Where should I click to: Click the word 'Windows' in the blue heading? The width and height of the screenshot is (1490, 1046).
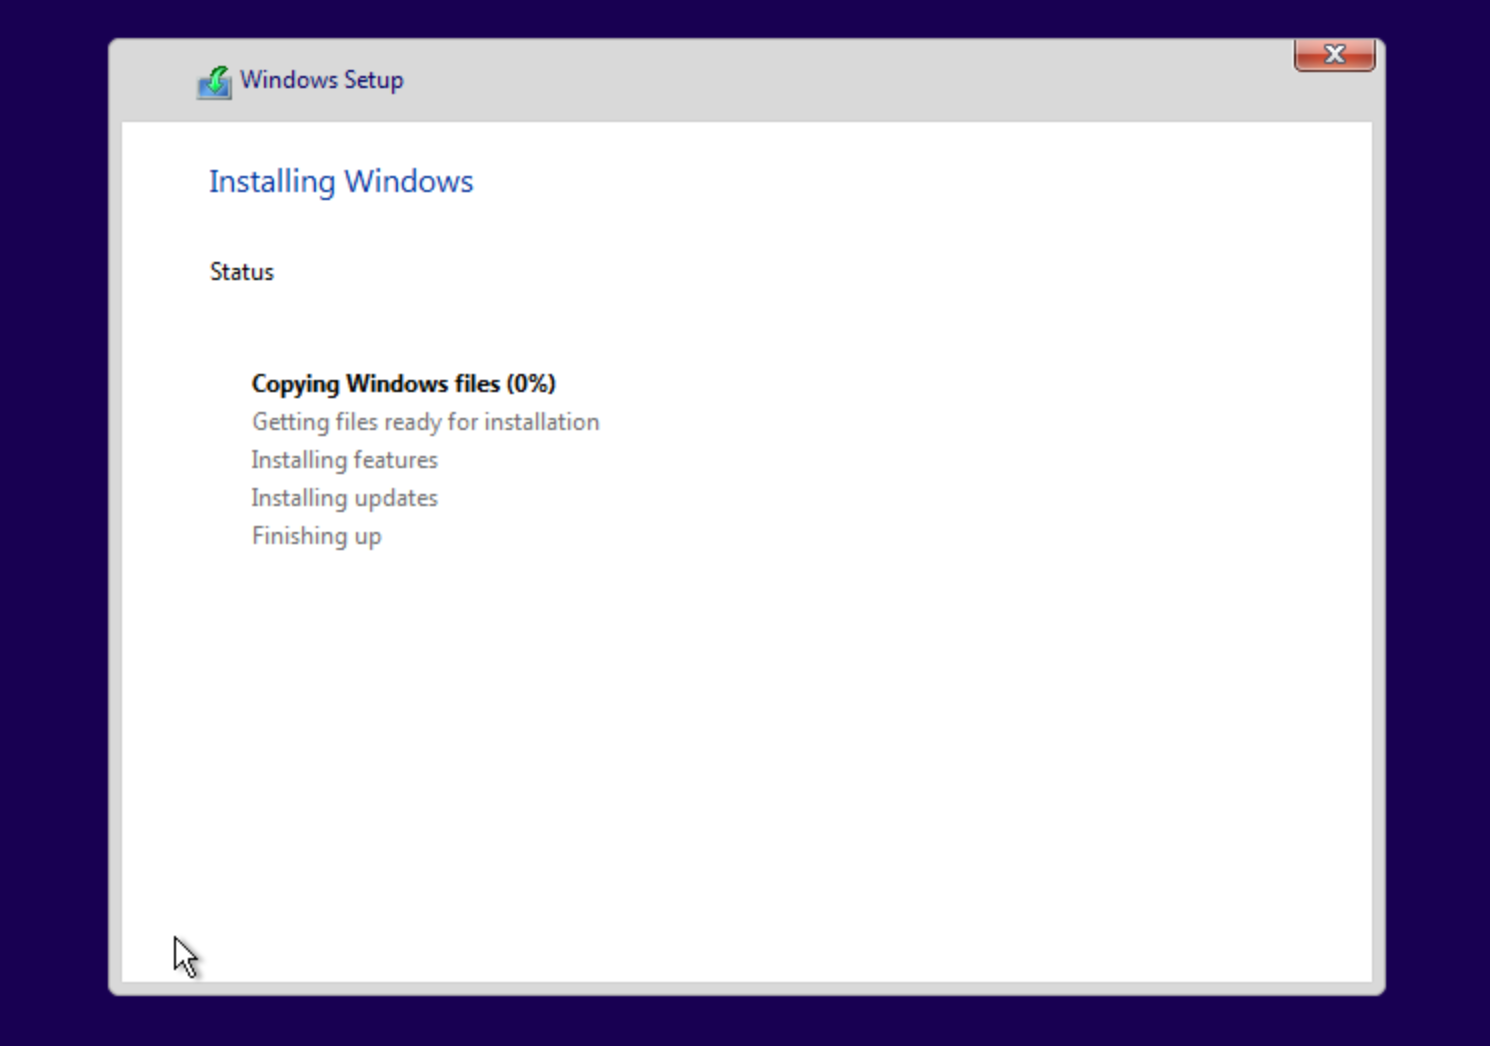pyautogui.click(x=408, y=182)
